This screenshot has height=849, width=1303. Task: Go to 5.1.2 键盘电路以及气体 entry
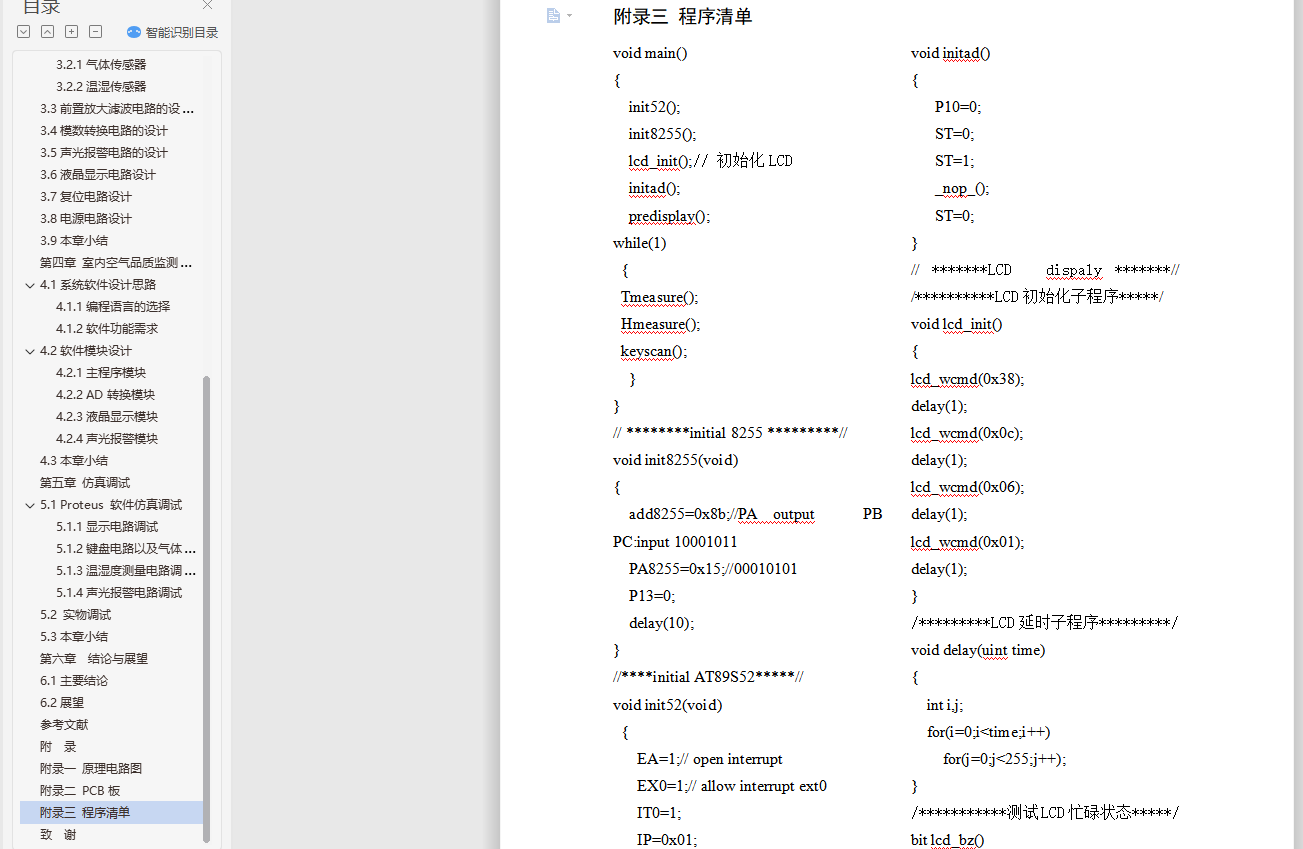pyautogui.click(x=126, y=549)
